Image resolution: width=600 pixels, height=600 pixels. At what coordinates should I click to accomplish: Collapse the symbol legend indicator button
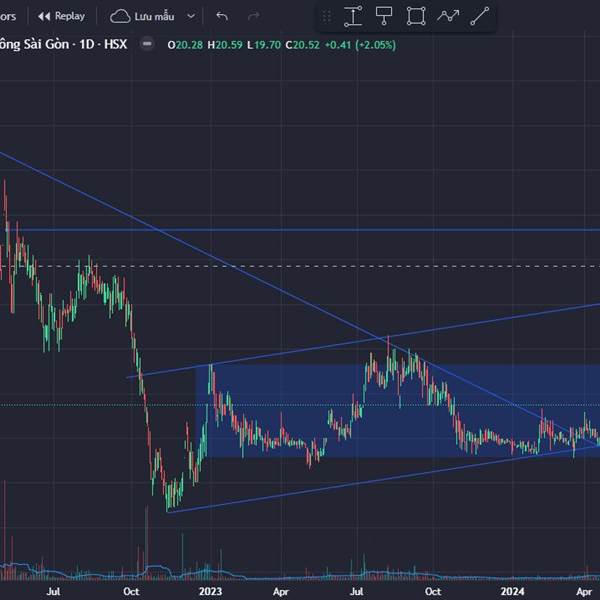pos(147,44)
